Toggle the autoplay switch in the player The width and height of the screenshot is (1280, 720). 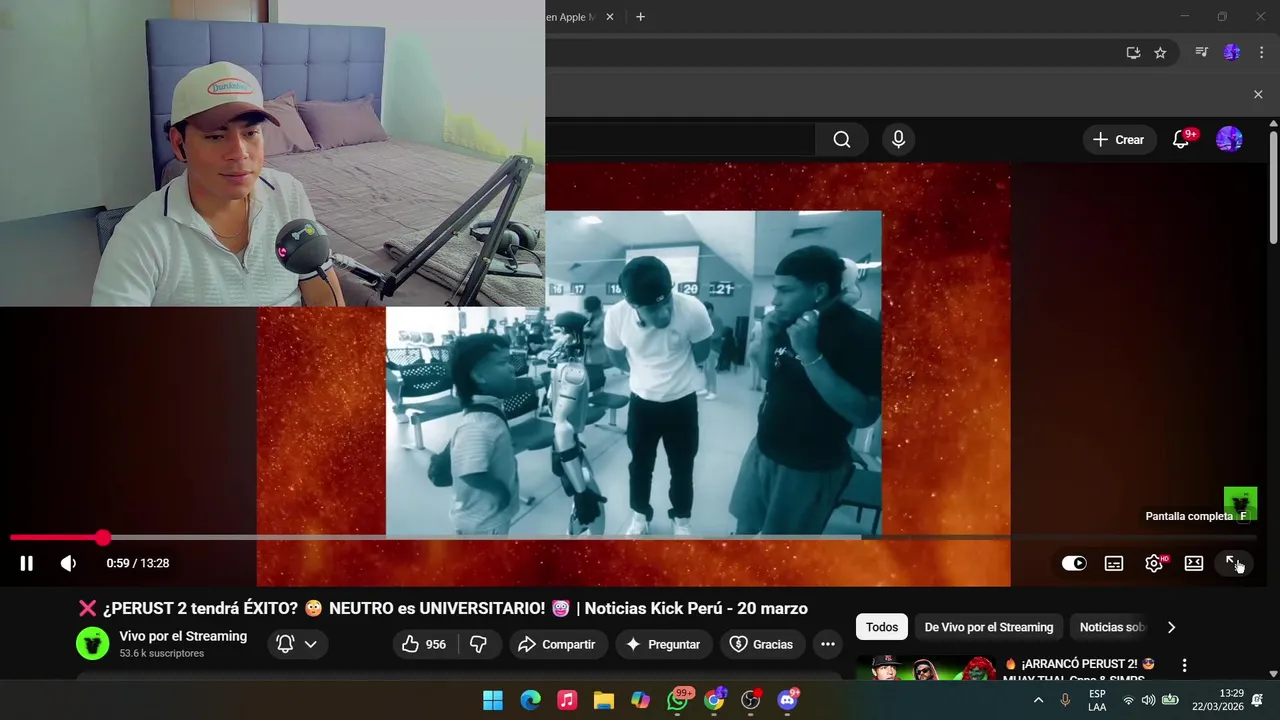(x=1074, y=563)
